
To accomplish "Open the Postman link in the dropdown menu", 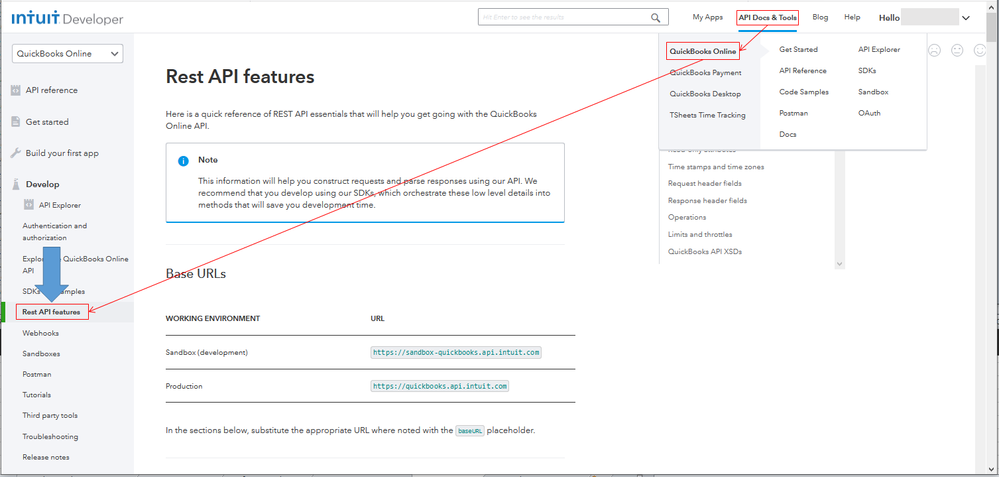I will [x=794, y=113].
